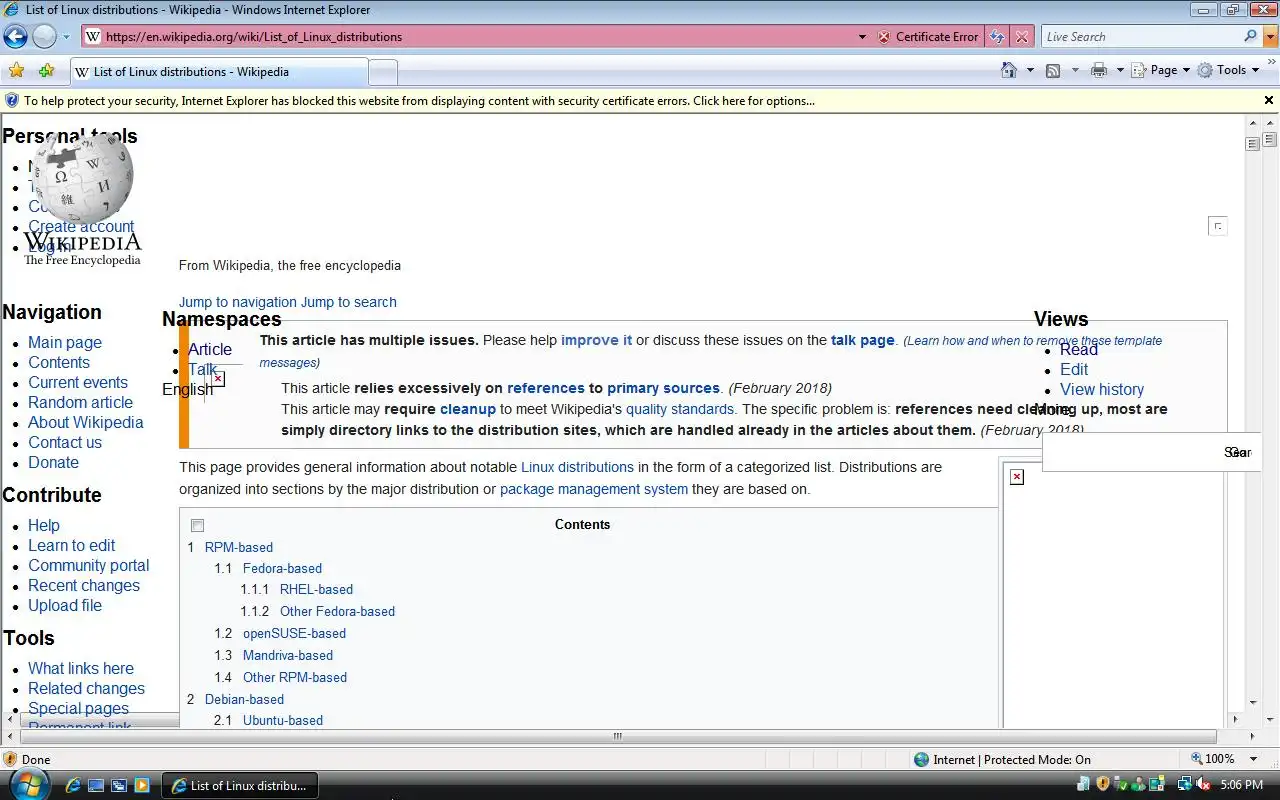The image size is (1280, 800).
Task: Expand the address bar URL history dropdown
Action: tap(862, 37)
